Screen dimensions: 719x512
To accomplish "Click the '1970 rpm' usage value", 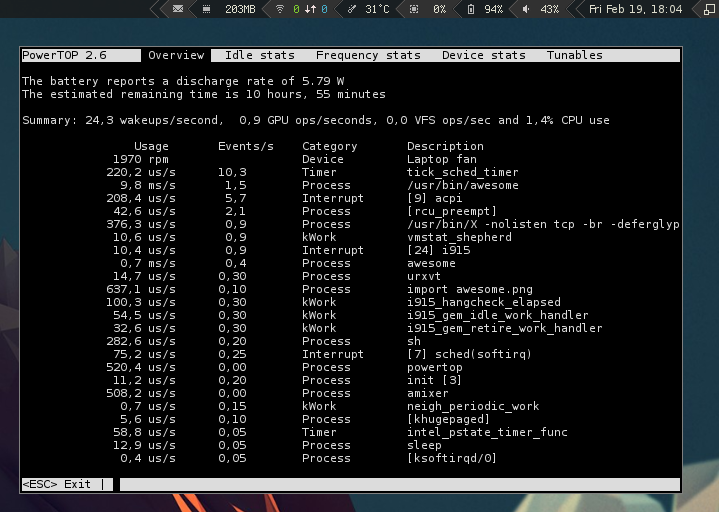I will coord(141,159).
